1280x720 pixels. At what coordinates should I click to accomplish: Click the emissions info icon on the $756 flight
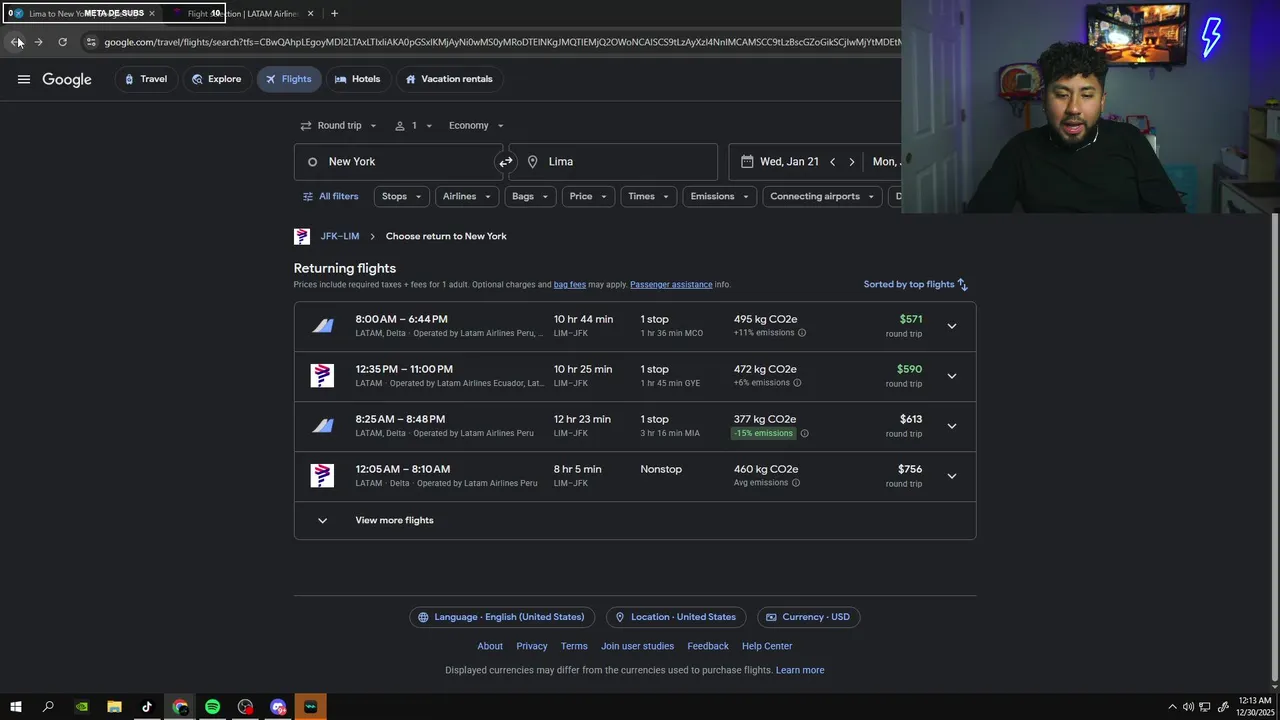[796, 483]
